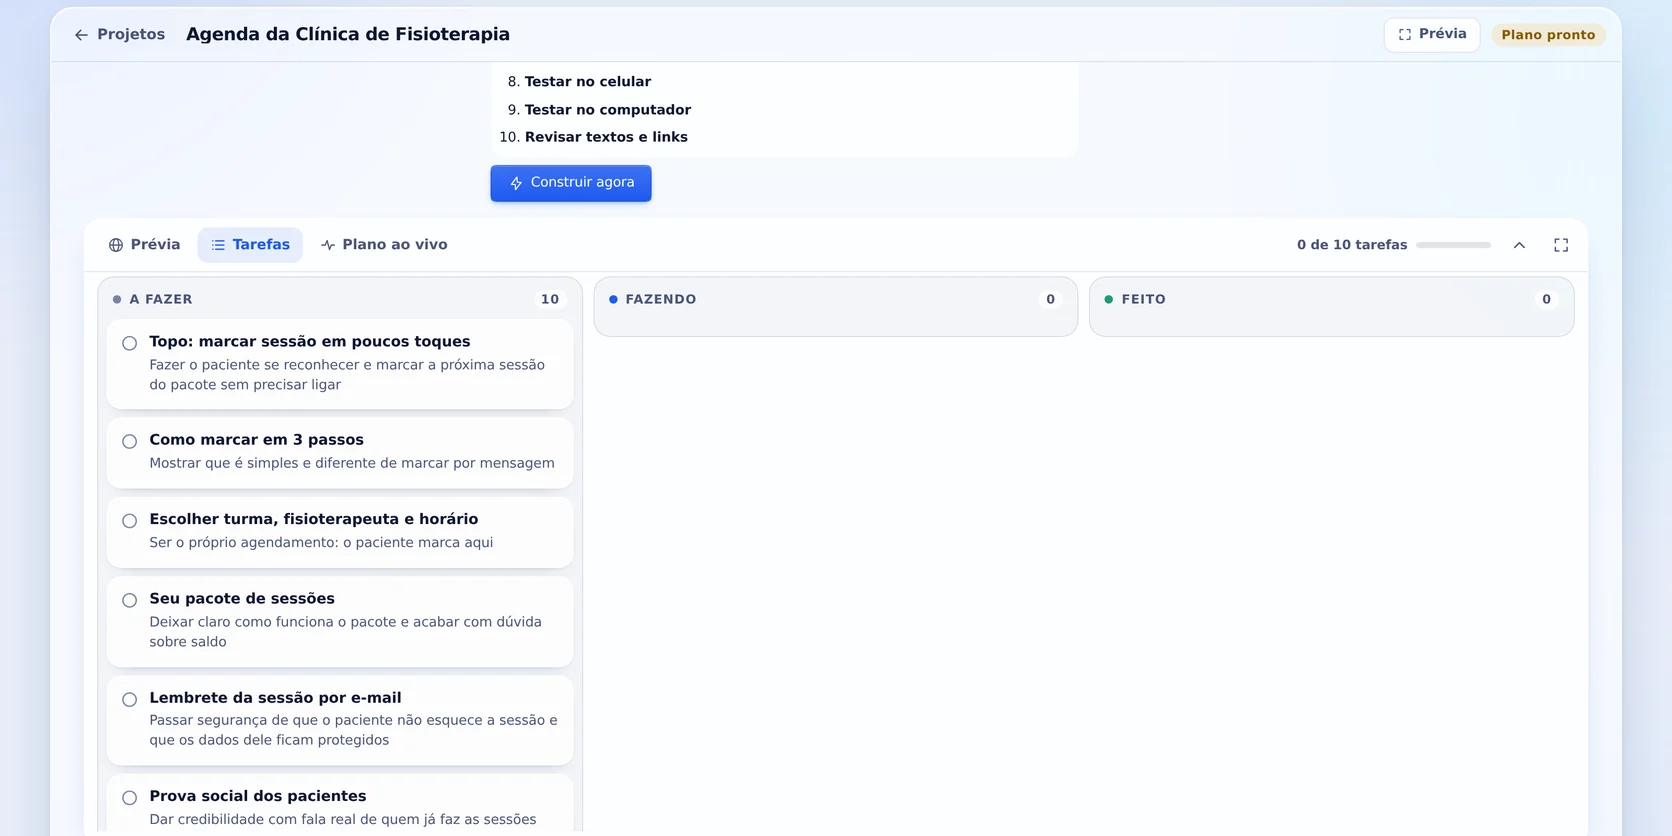1672x836 pixels.
Task: Click the FAZENDO column header
Action: click(x=836, y=299)
